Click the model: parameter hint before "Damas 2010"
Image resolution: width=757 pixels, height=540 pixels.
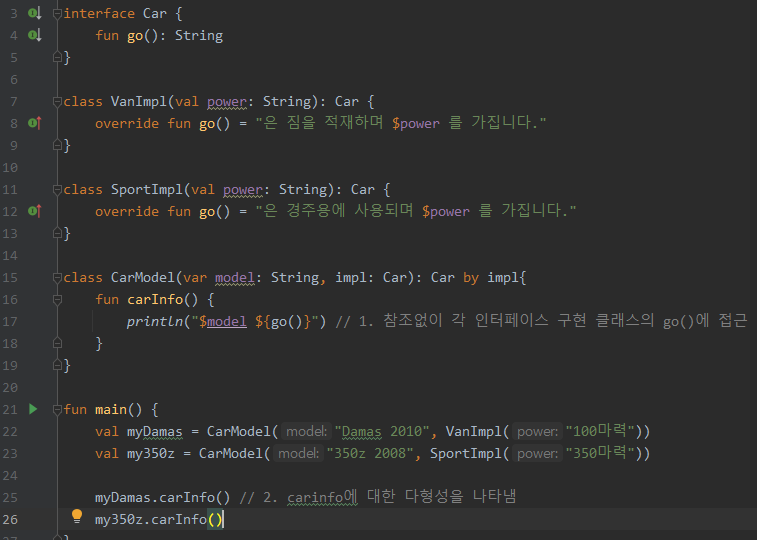coord(306,431)
